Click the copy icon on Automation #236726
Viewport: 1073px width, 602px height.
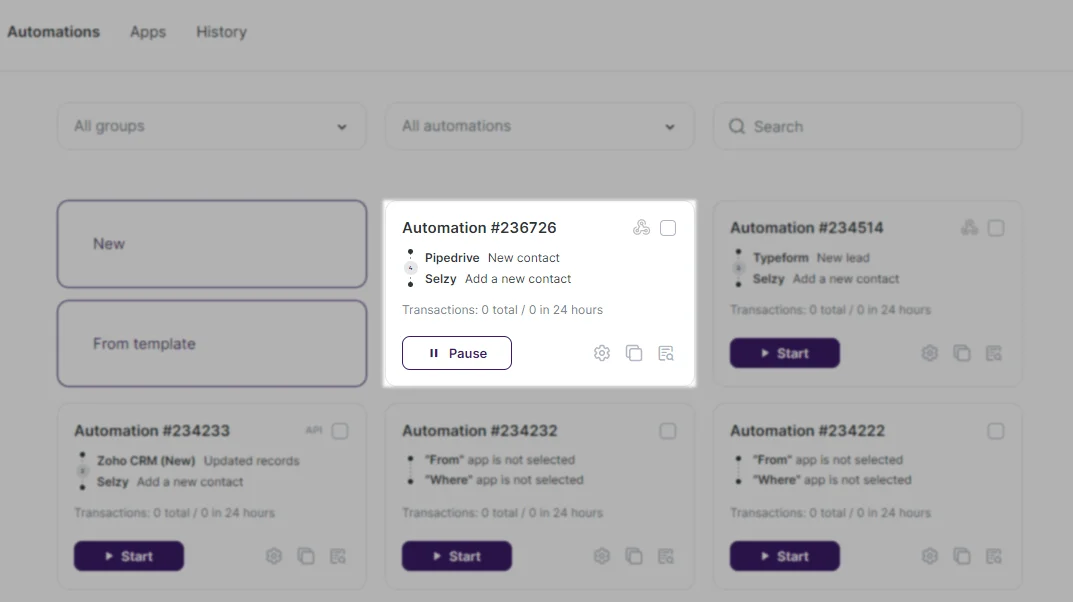tap(634, 353)
